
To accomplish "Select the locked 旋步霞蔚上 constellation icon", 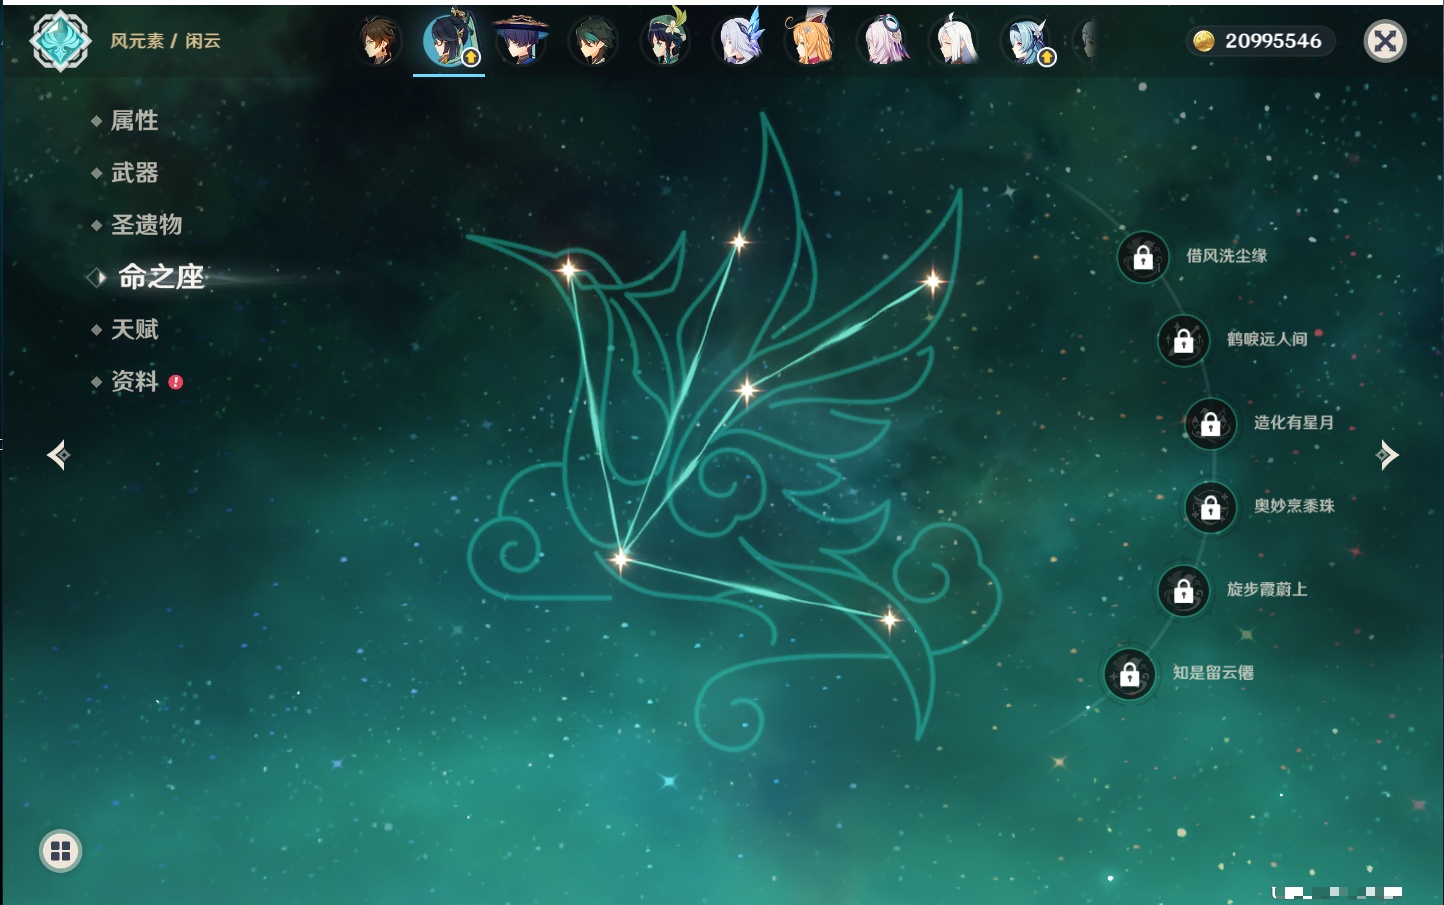I will (1183, 591).
